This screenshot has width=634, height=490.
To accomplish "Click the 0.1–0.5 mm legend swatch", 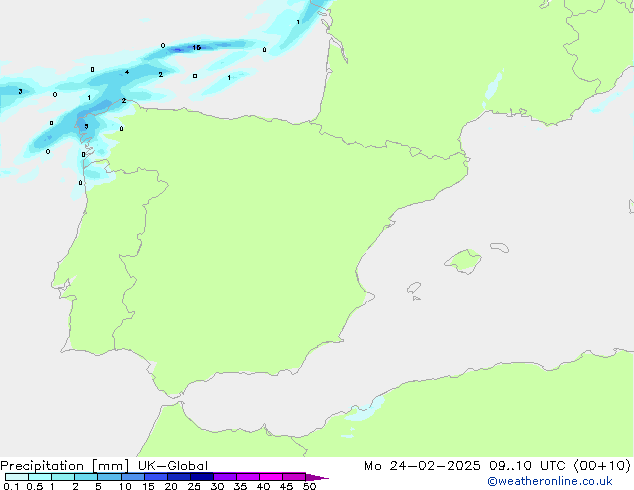I will click(17, 477).
